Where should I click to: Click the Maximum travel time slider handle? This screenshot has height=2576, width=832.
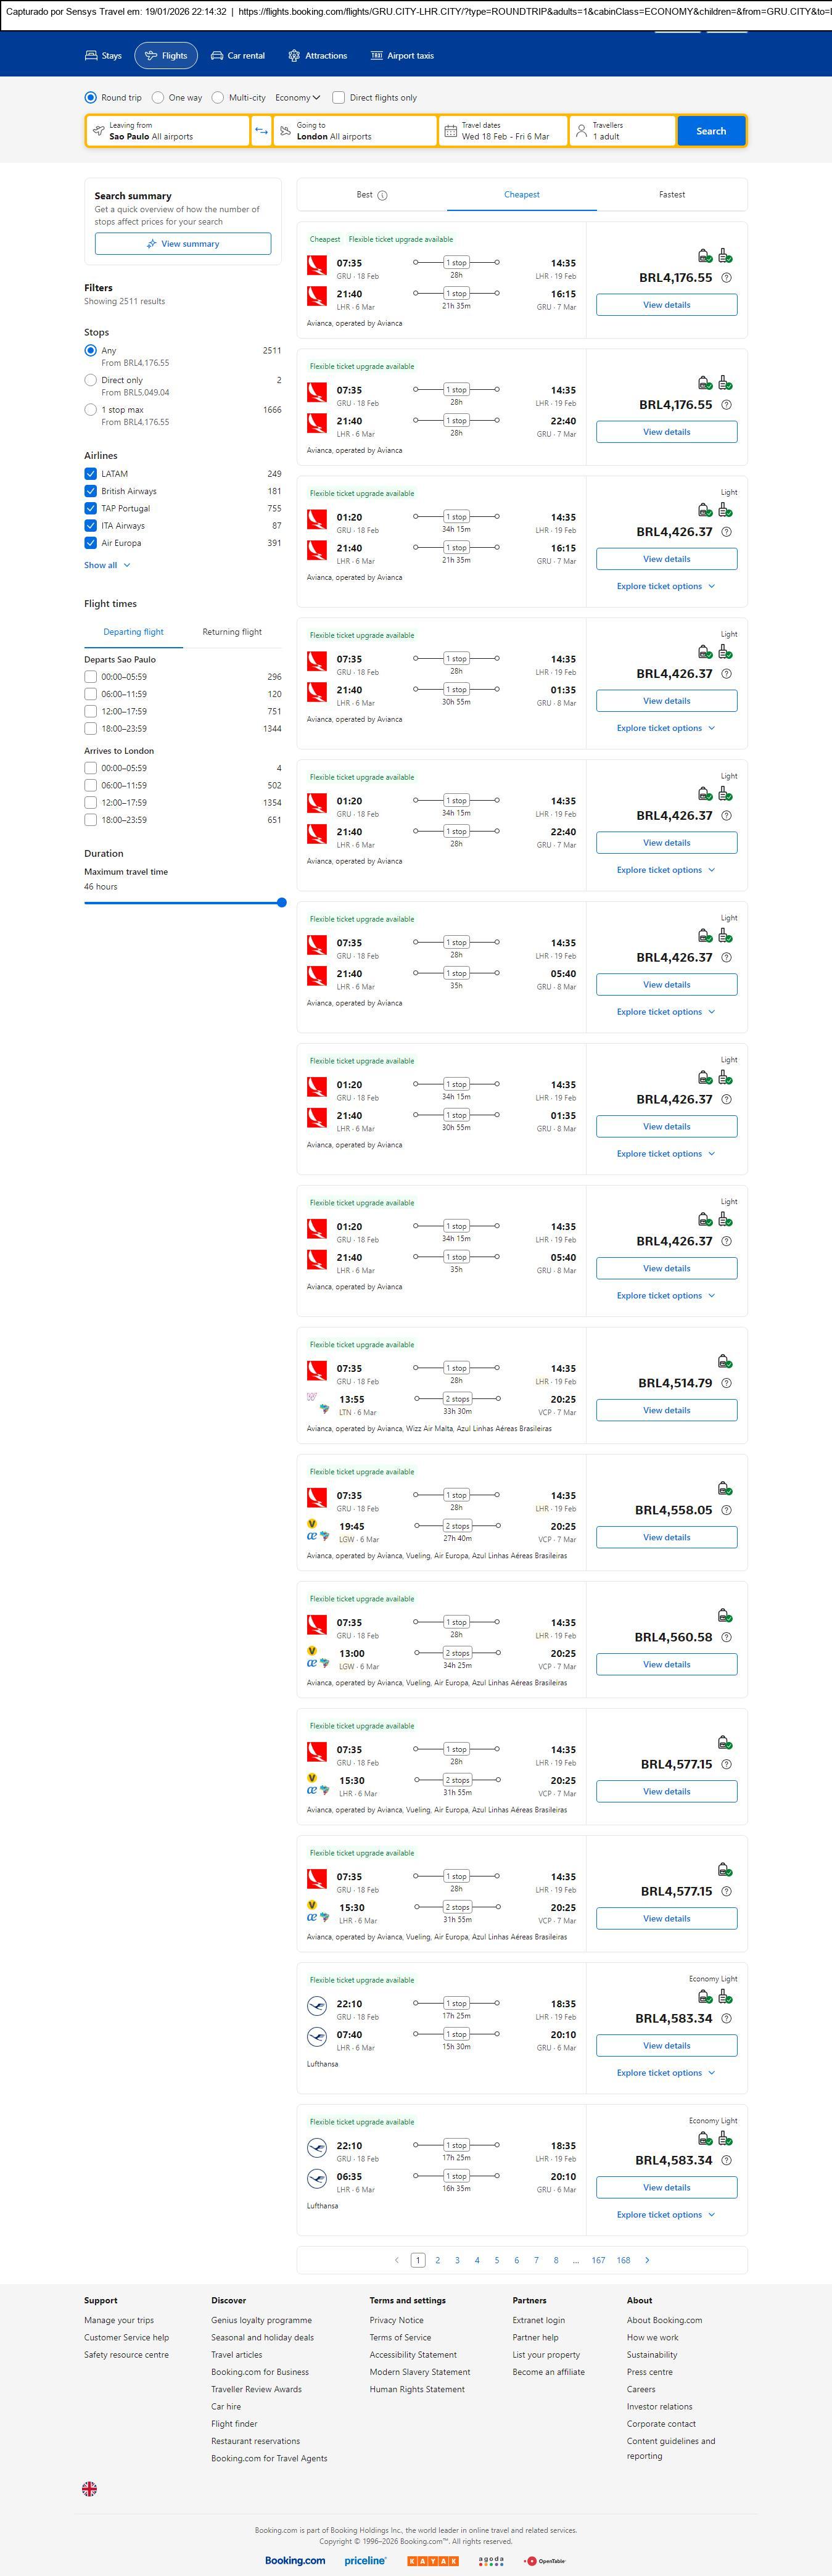click(282, 903)
